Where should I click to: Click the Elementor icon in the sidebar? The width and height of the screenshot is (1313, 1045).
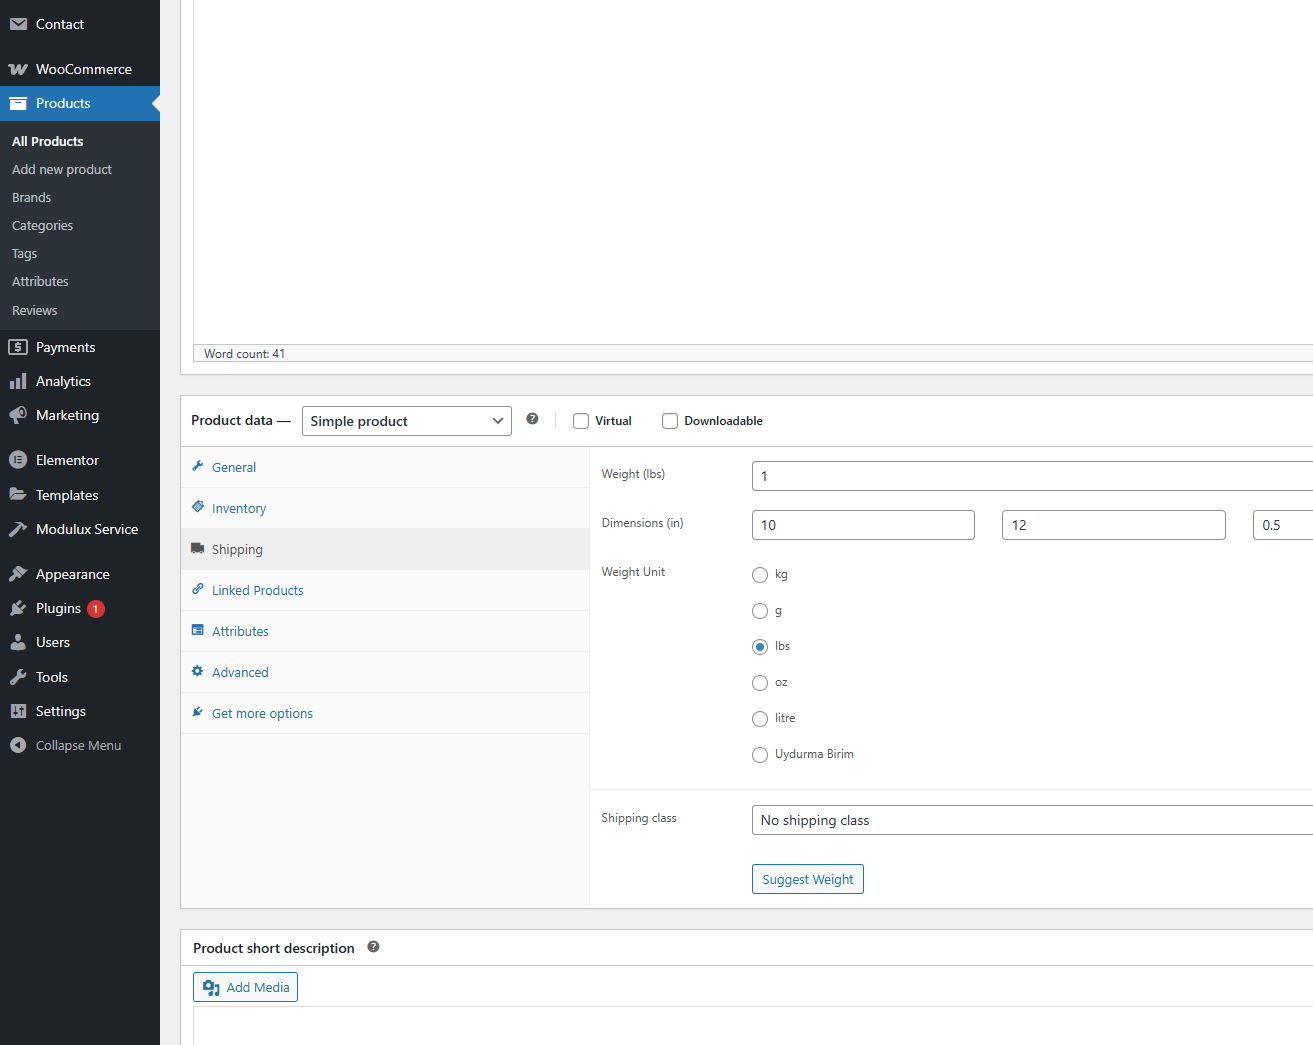pos(18,460)
